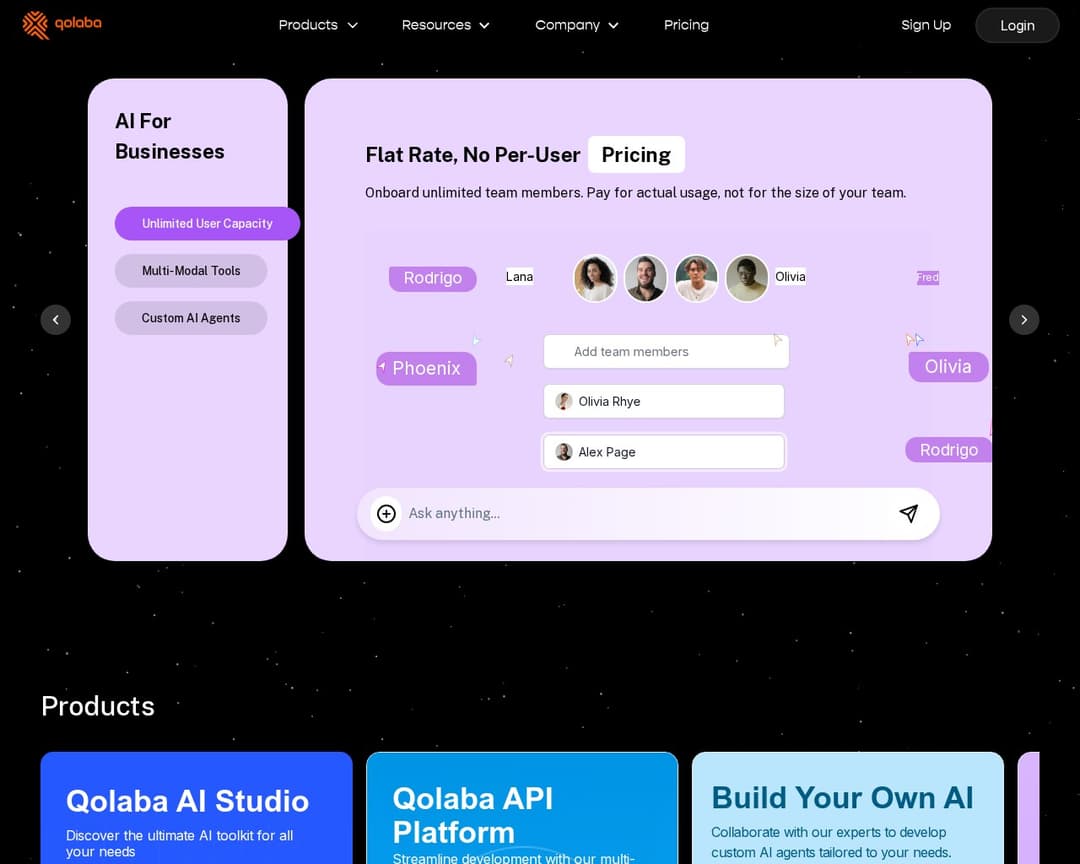Select the Unlimited User Capacity option
The width and height of the screenshot is (1080, 864).
pyautogui.click(x=207, y=224)
